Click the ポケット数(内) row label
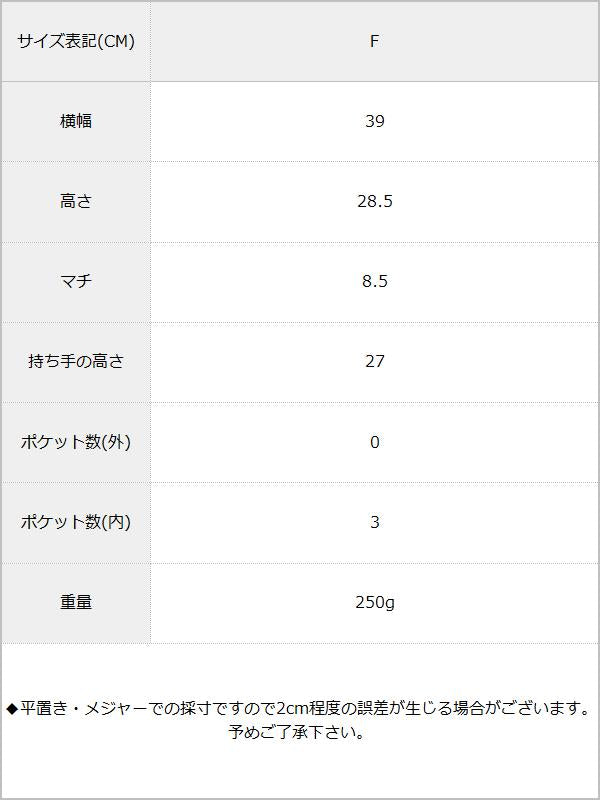Screen dimensions: 600x800 pos(76,522)
